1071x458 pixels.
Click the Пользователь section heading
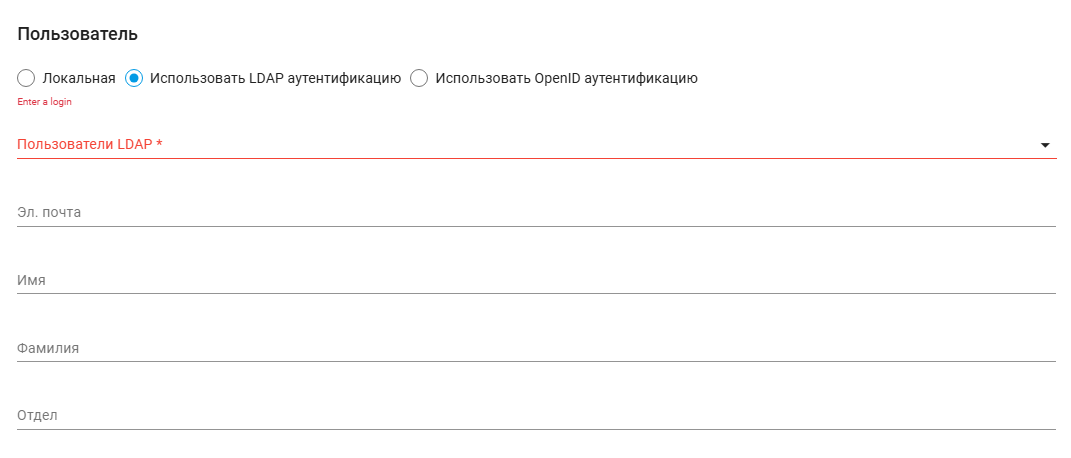coord(77,34)
